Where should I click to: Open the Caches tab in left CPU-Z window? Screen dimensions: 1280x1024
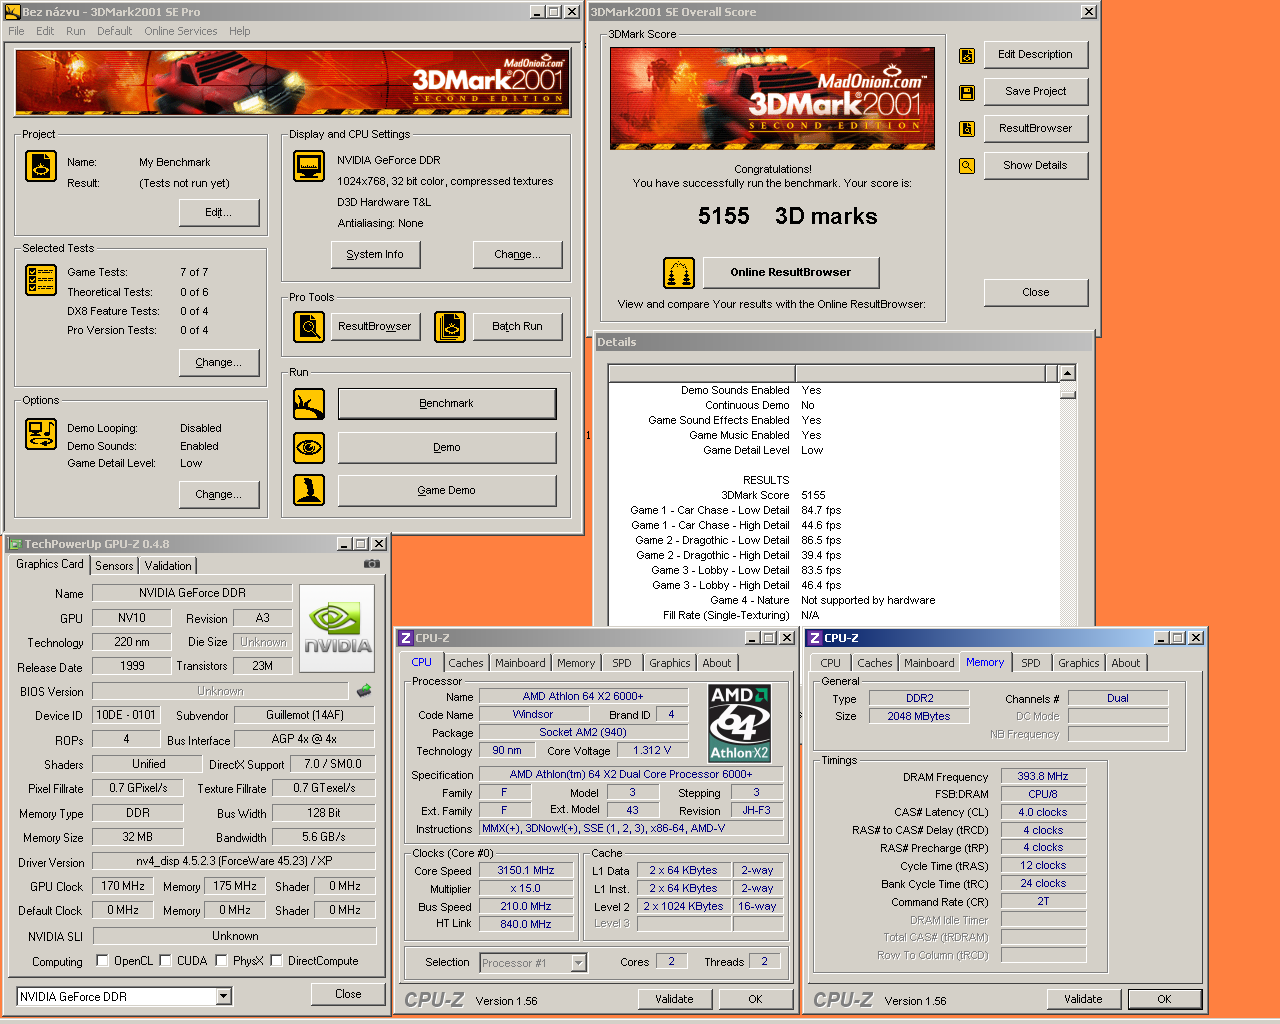(x=465, y=663)
